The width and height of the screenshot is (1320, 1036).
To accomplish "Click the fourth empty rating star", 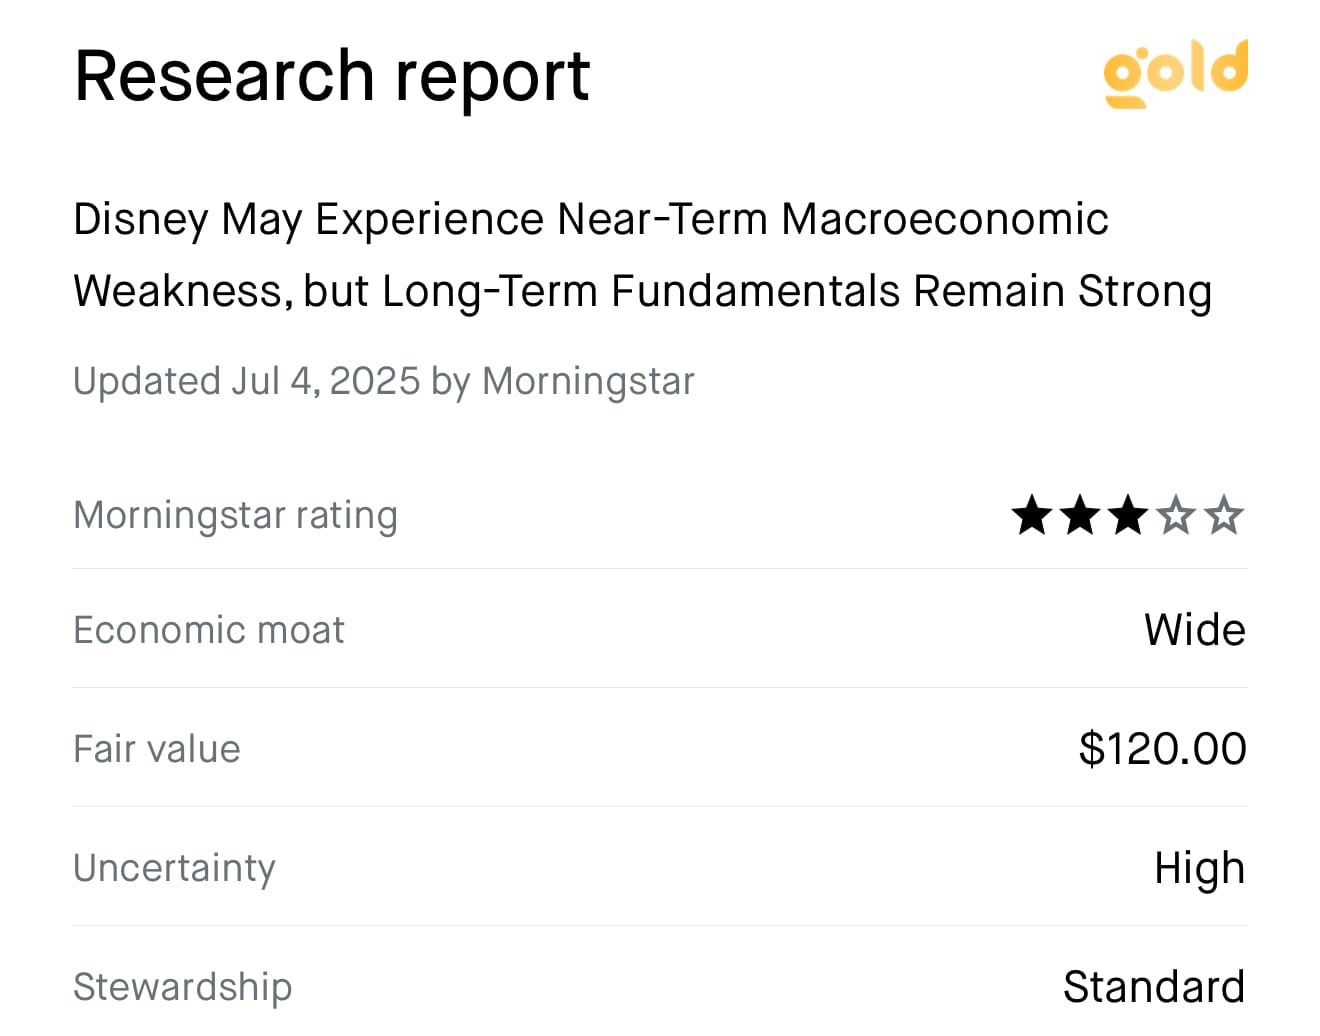I will click(x=1176, y=516).
